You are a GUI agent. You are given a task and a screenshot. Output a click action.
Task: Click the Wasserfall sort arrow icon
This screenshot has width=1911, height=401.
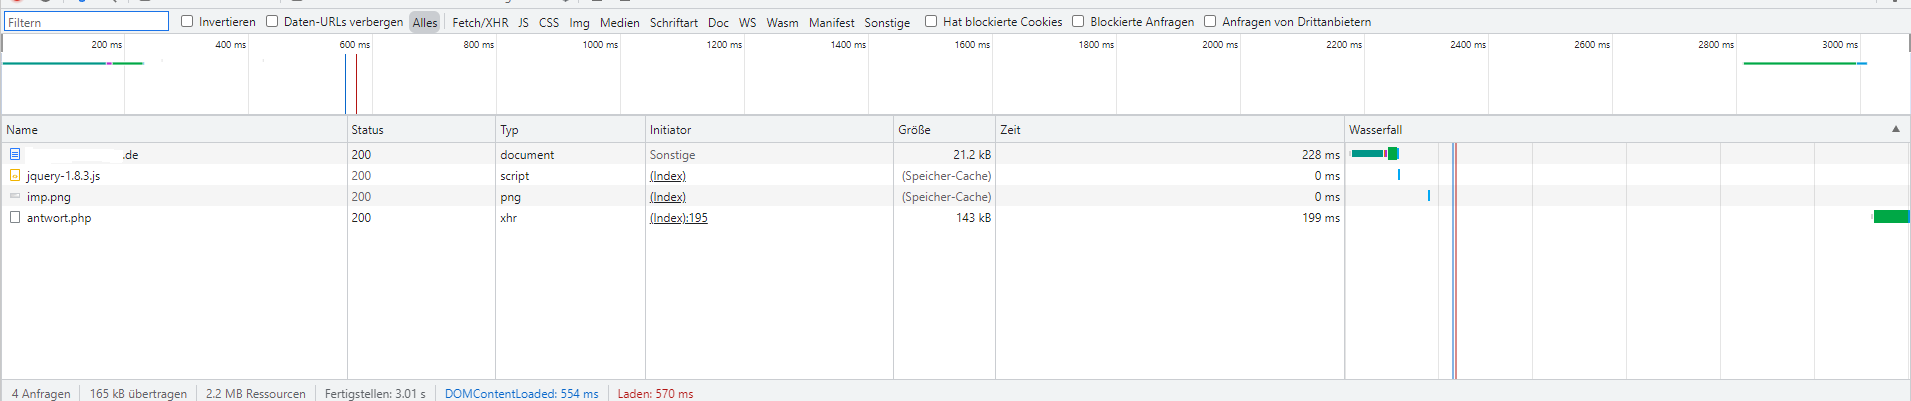pyautogui.click(x=1895, y=129)
